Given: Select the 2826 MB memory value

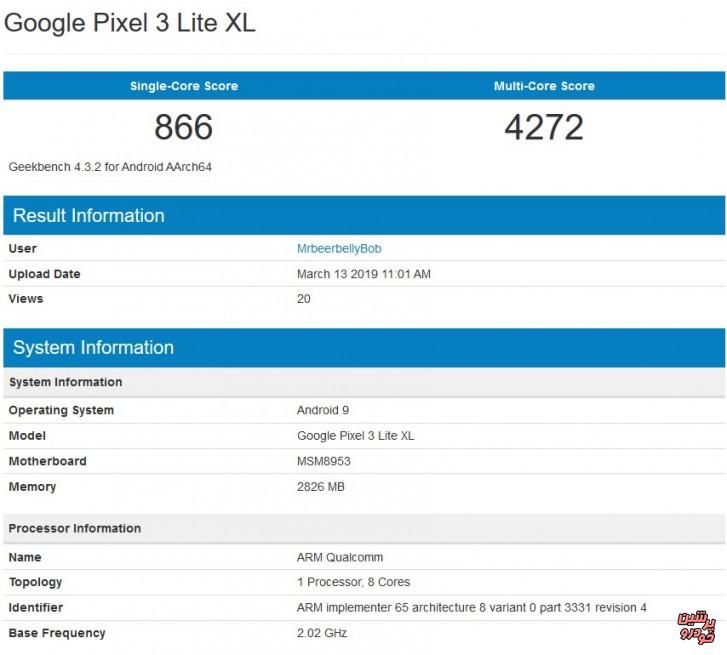Looking at the screenshot, I should coord(323,487).
